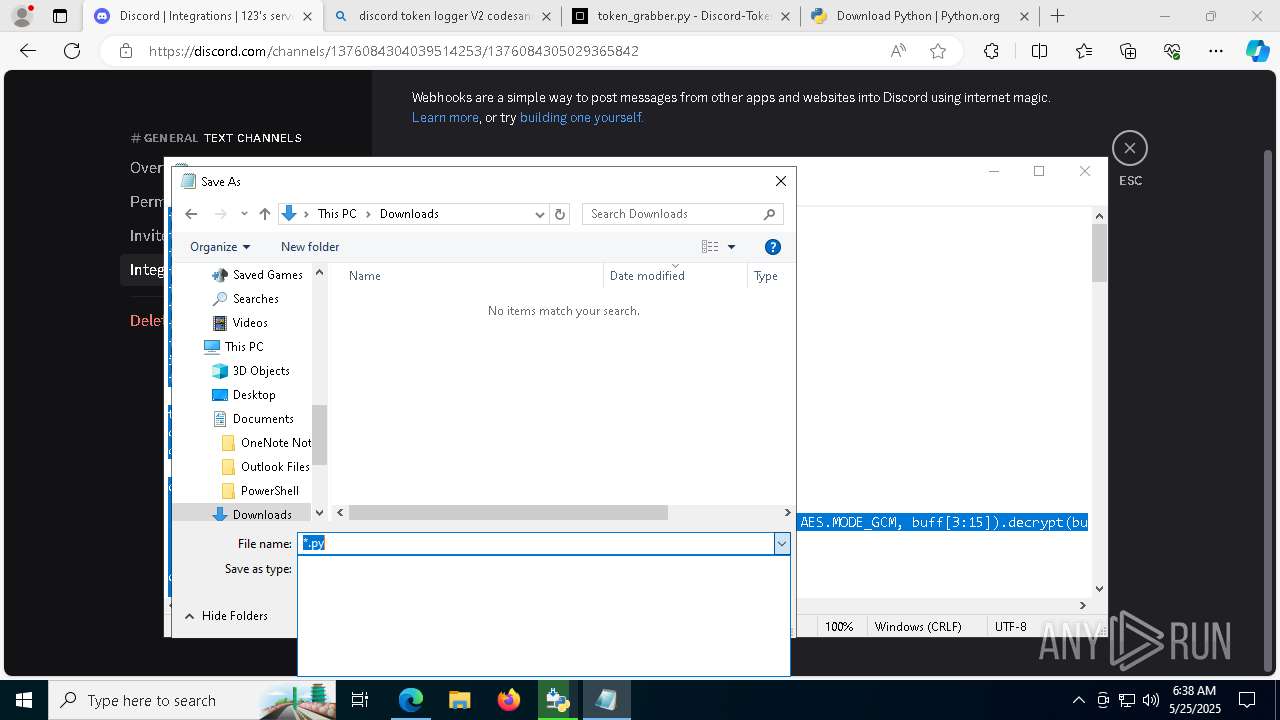
Task: Open recent locations dropdown arrow
Action: click(244, 214)
